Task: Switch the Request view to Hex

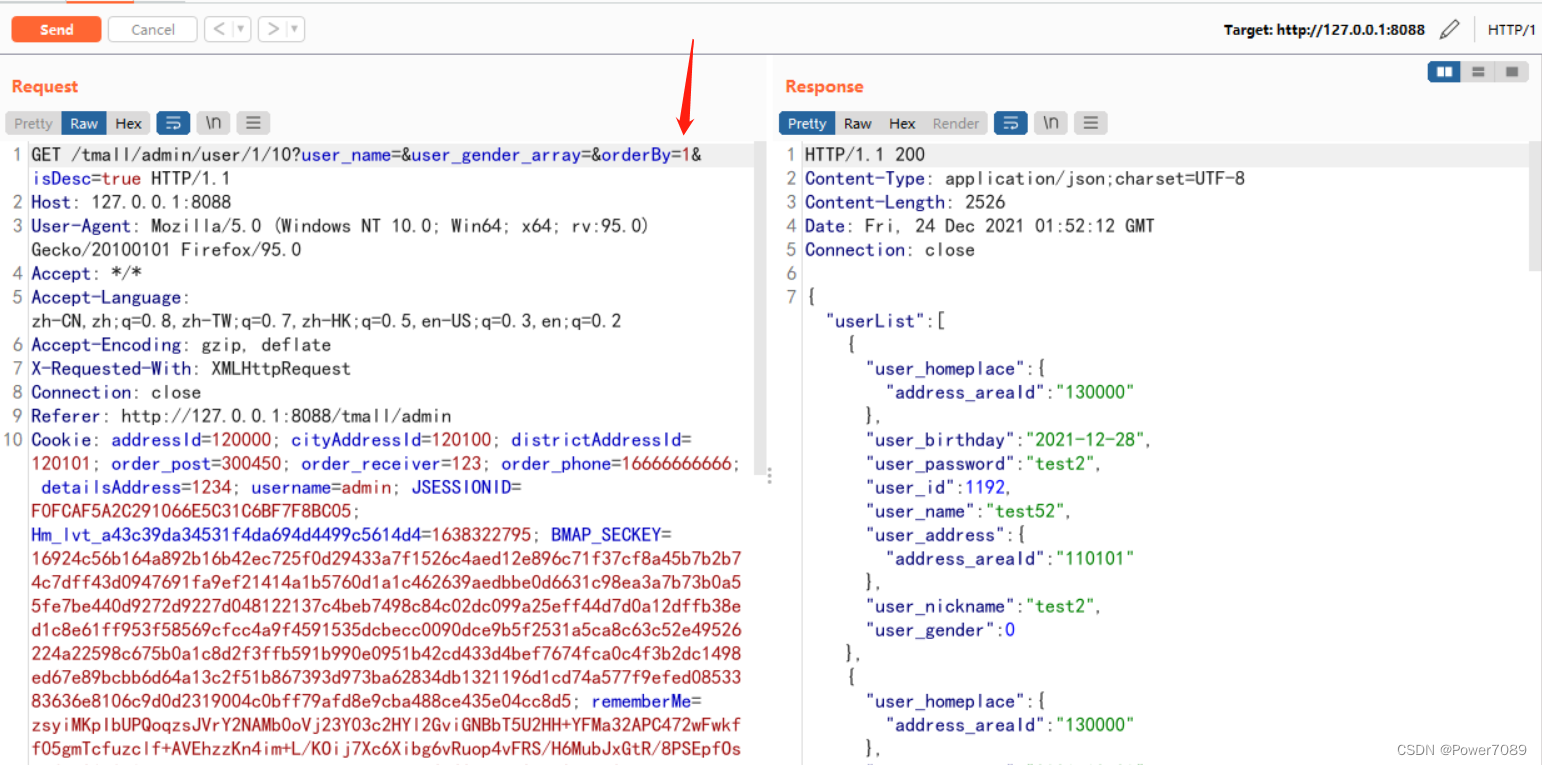Action: 128,122
